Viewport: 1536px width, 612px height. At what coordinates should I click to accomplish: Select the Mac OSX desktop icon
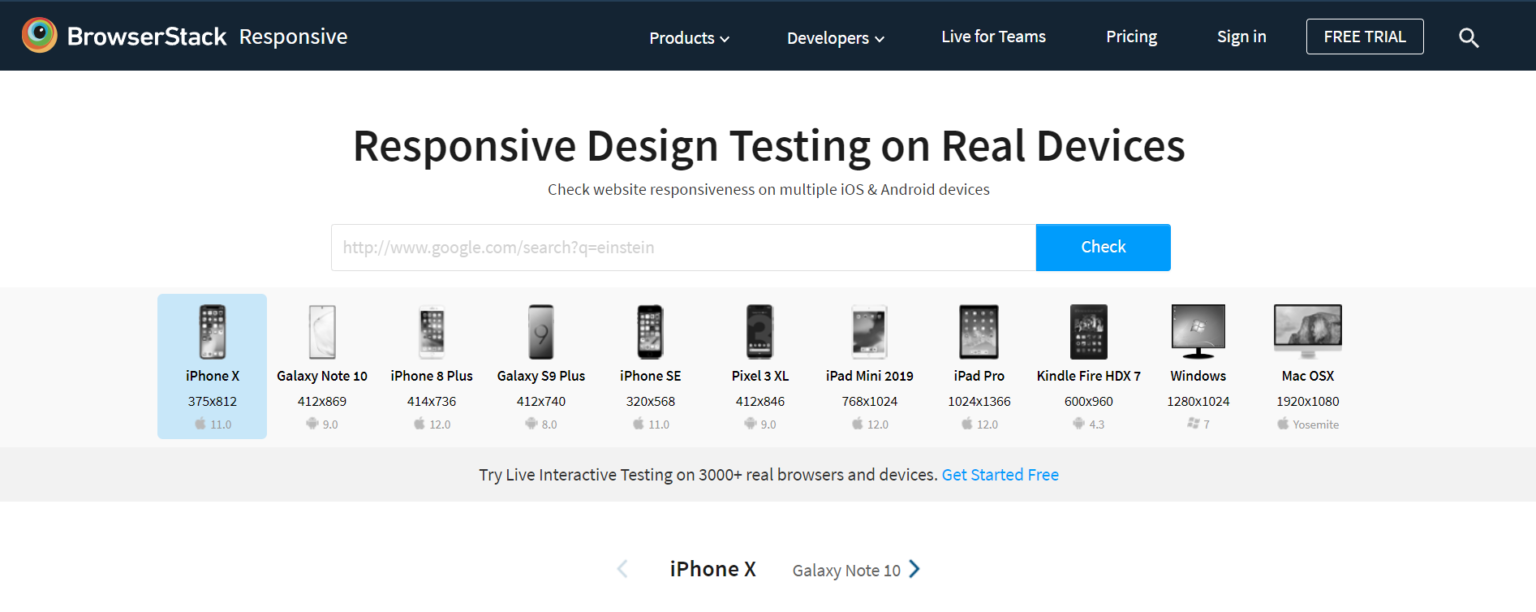click(1307, 332)
